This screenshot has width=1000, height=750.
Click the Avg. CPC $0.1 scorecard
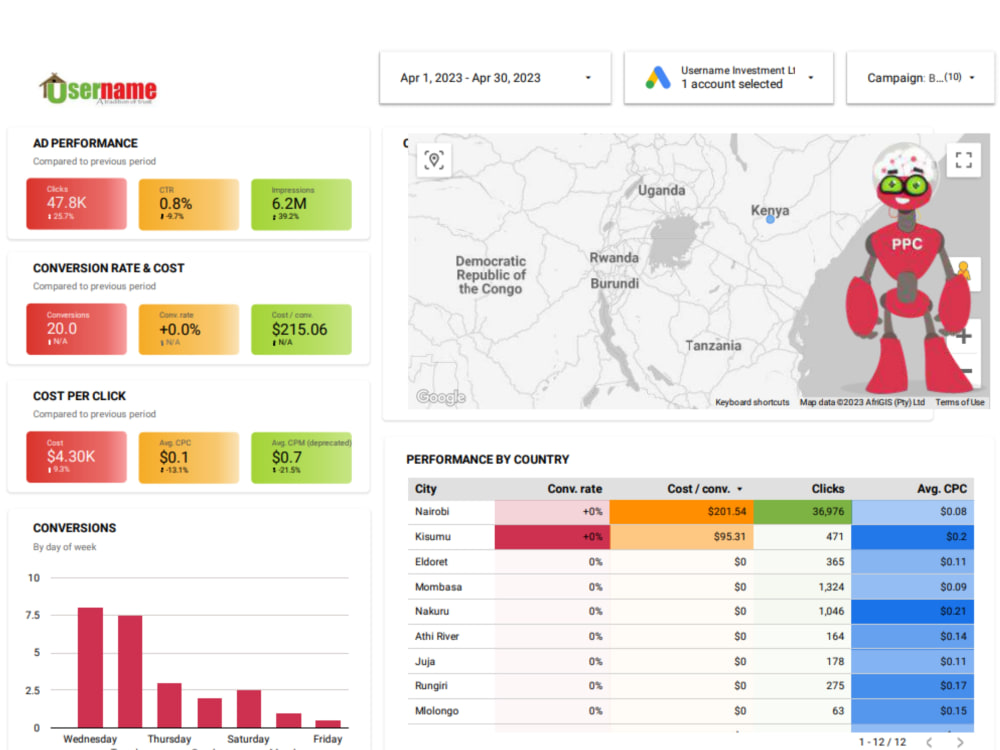(189, 457)
